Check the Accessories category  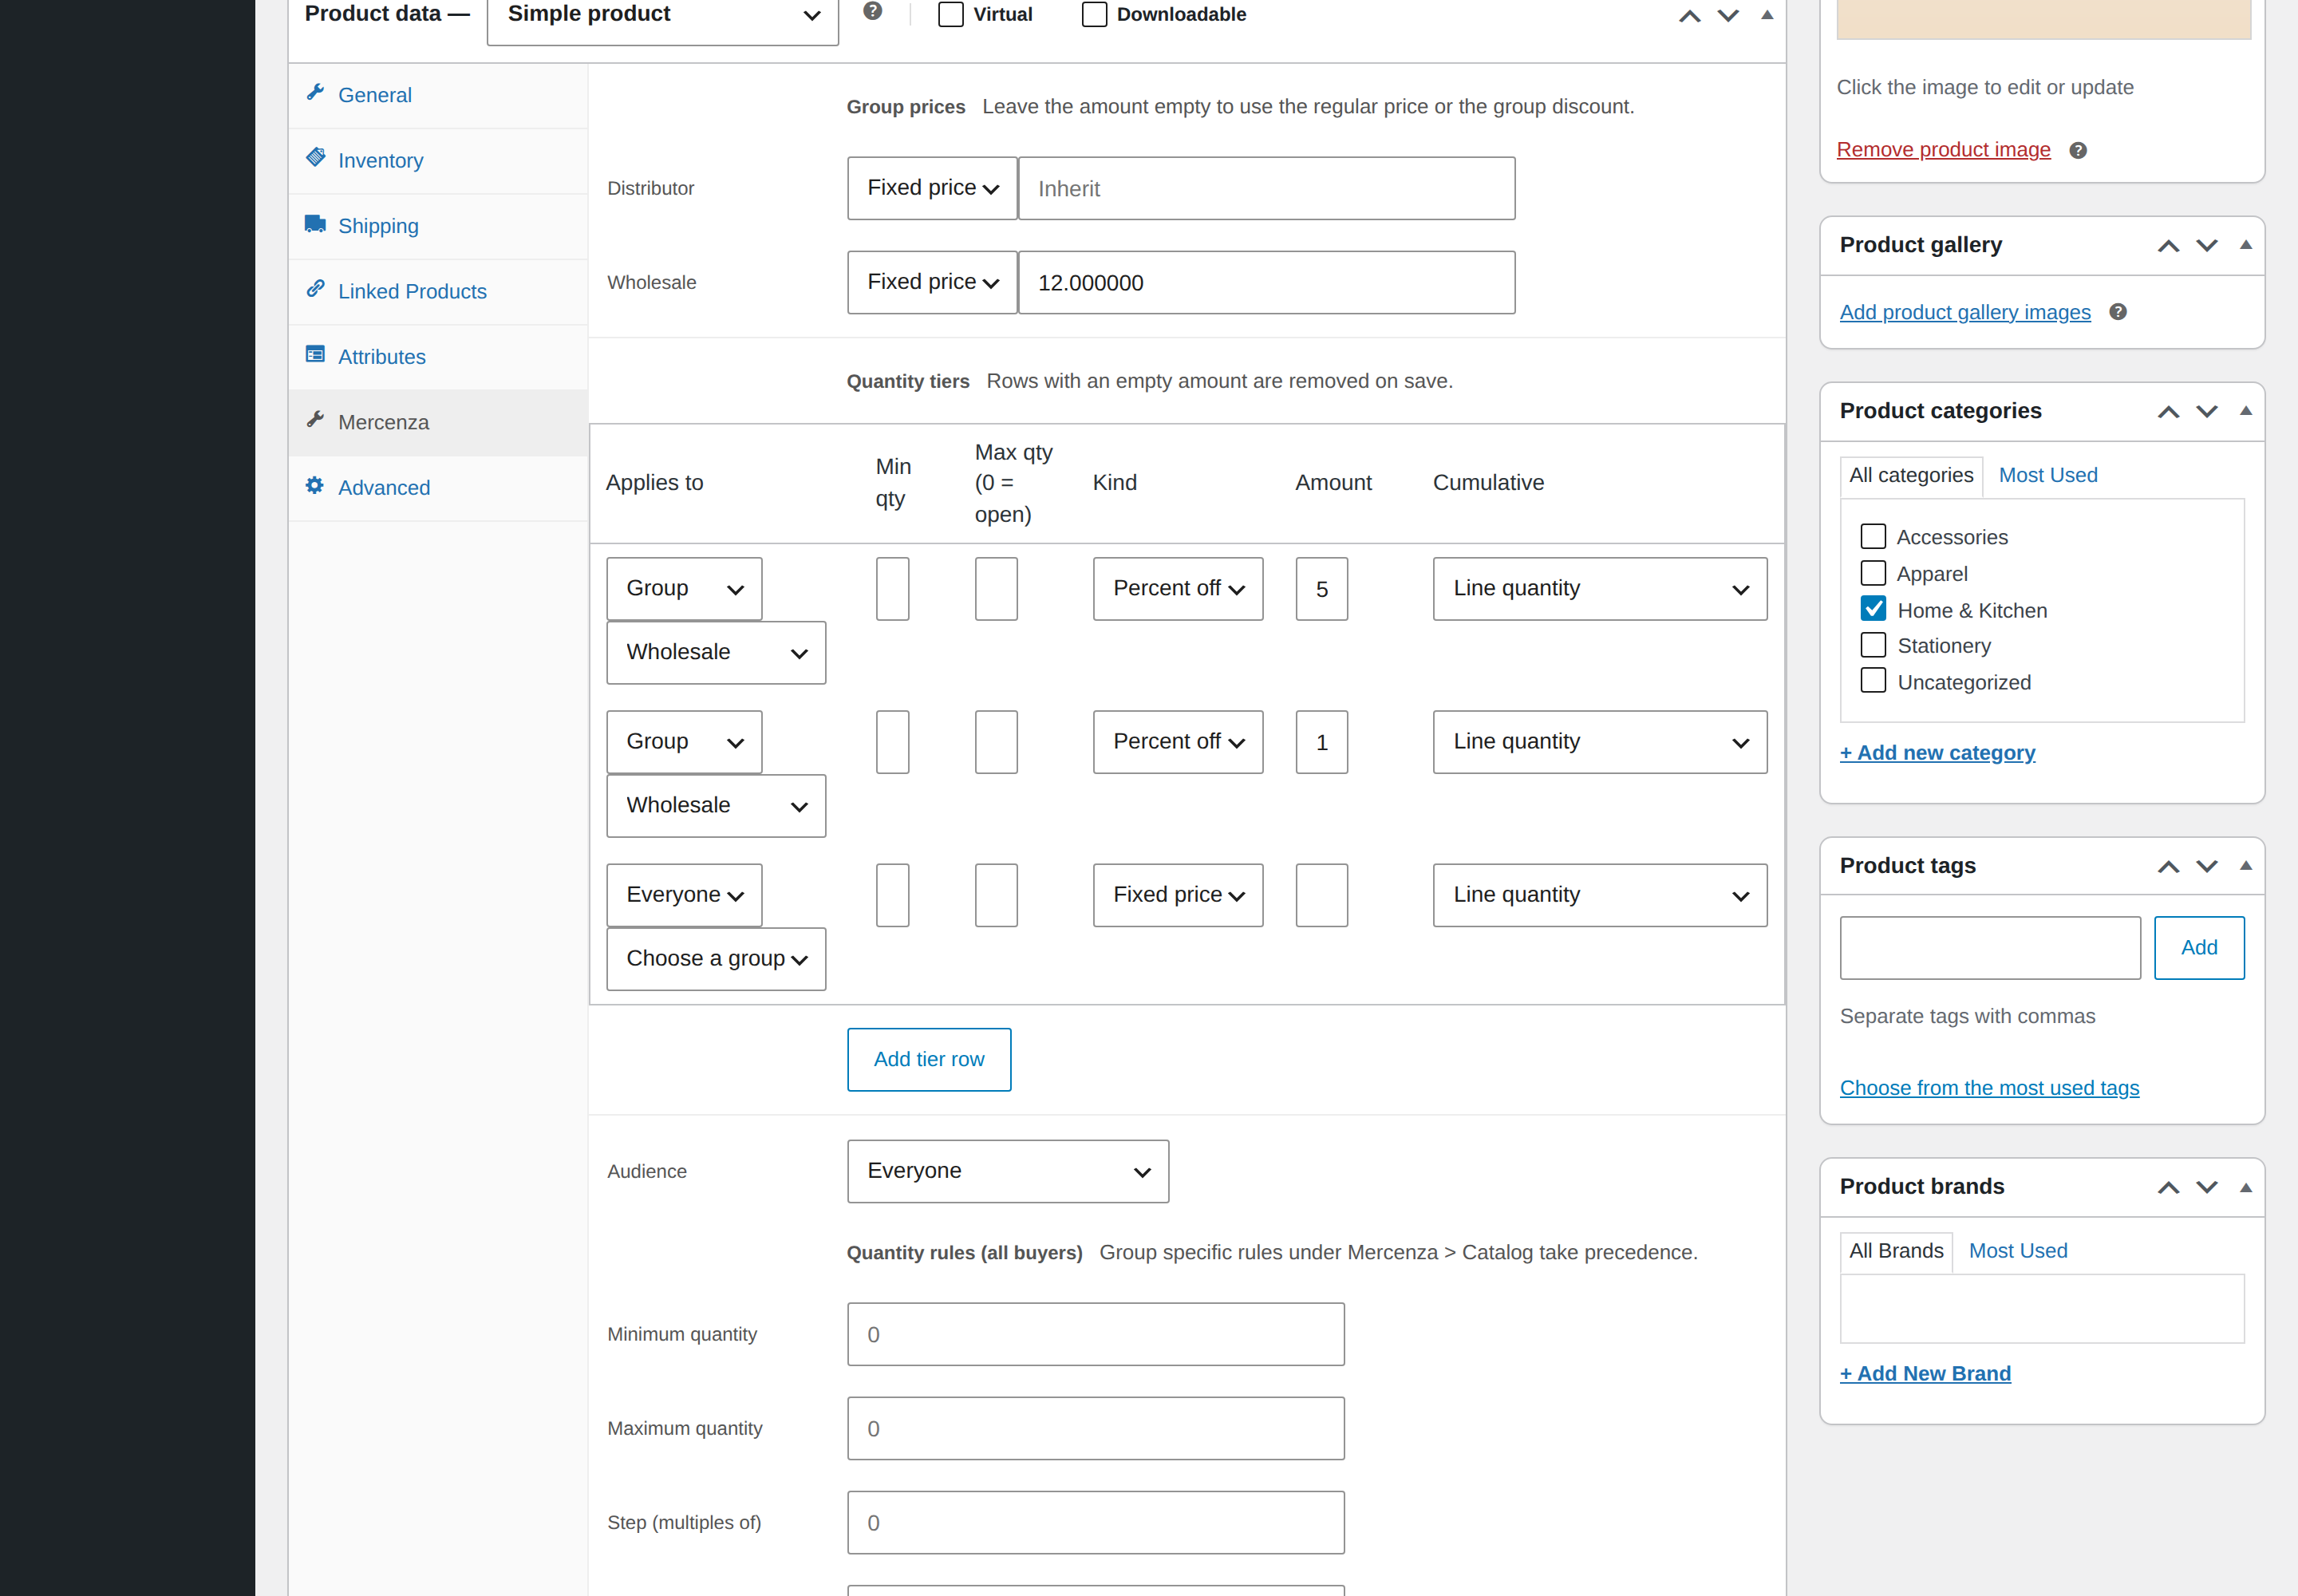tap(1873, 537)
